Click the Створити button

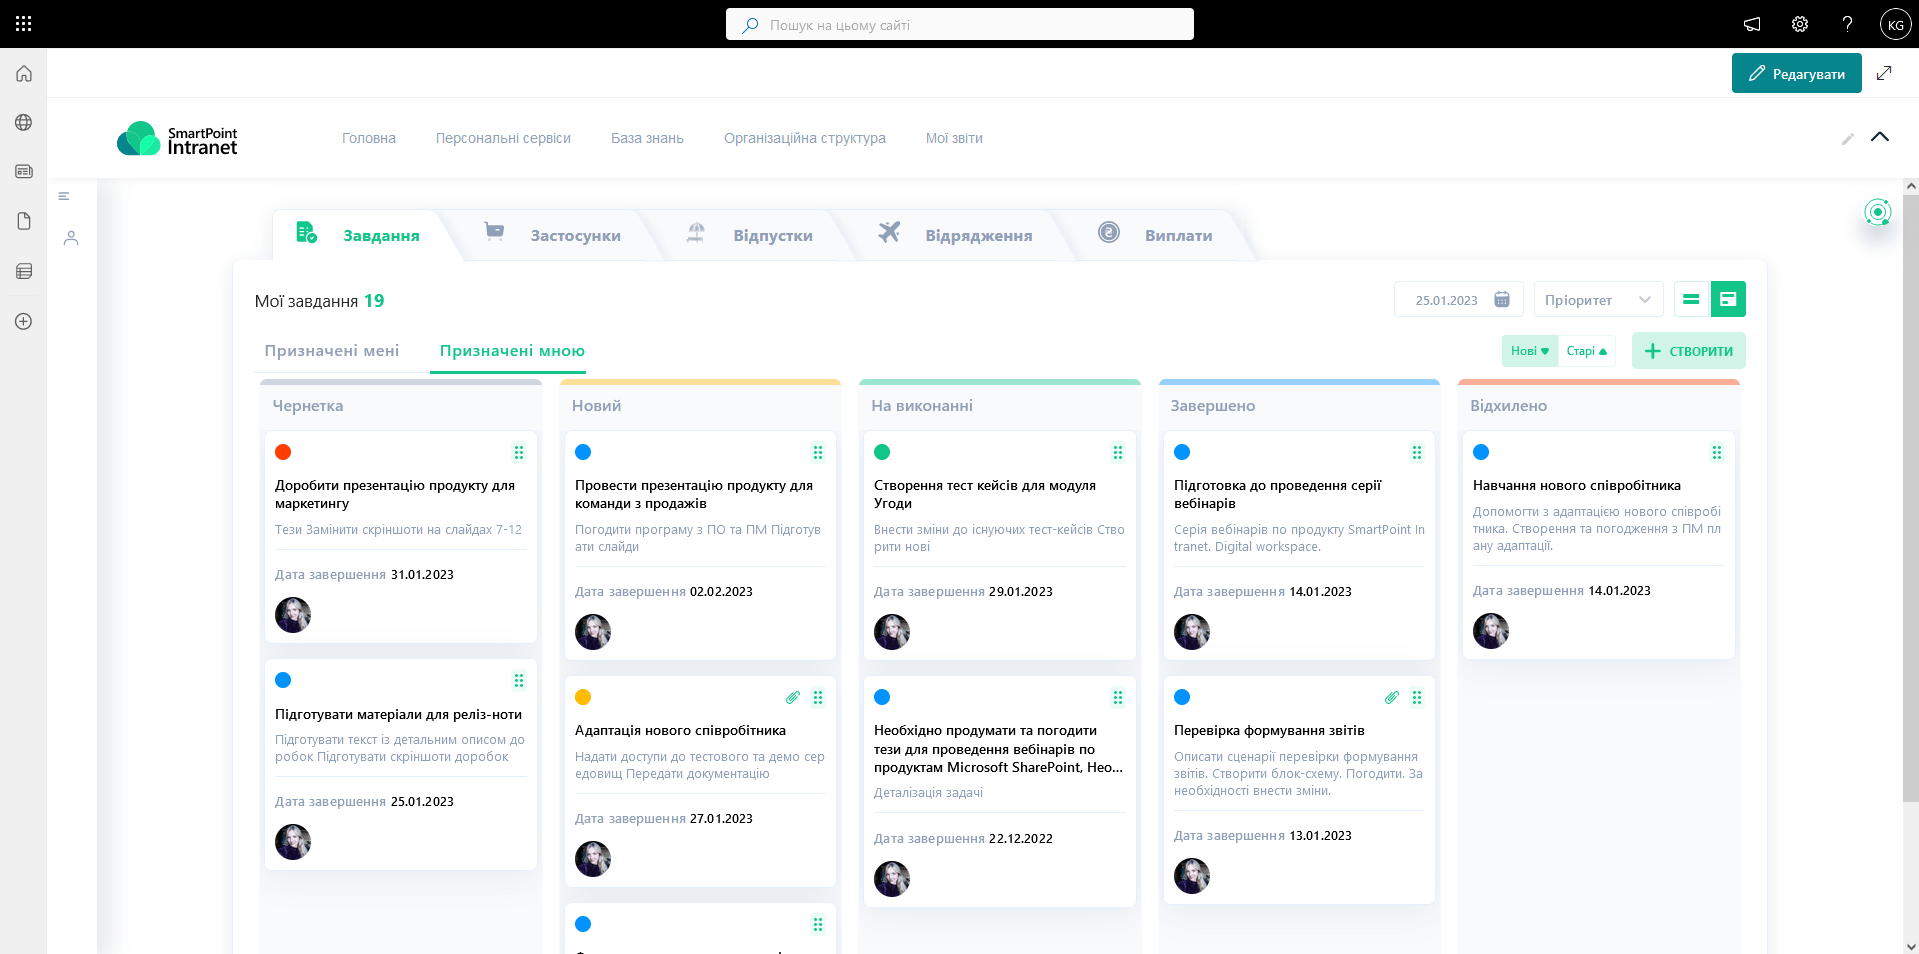[x=1688, y=351]
